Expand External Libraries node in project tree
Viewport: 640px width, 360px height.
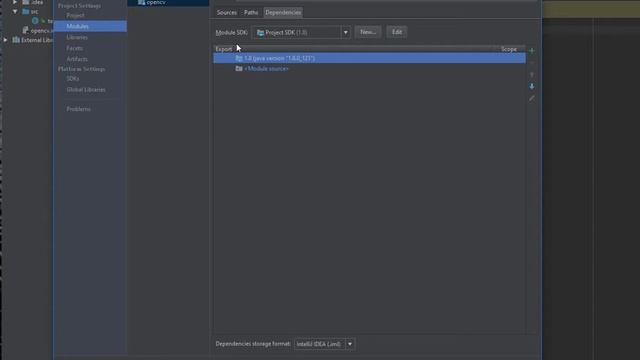5,40
